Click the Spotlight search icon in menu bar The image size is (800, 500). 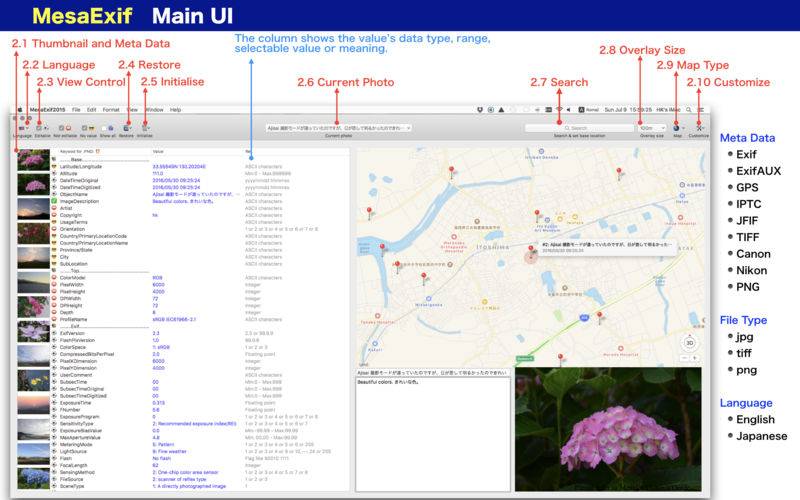point(689,110)
